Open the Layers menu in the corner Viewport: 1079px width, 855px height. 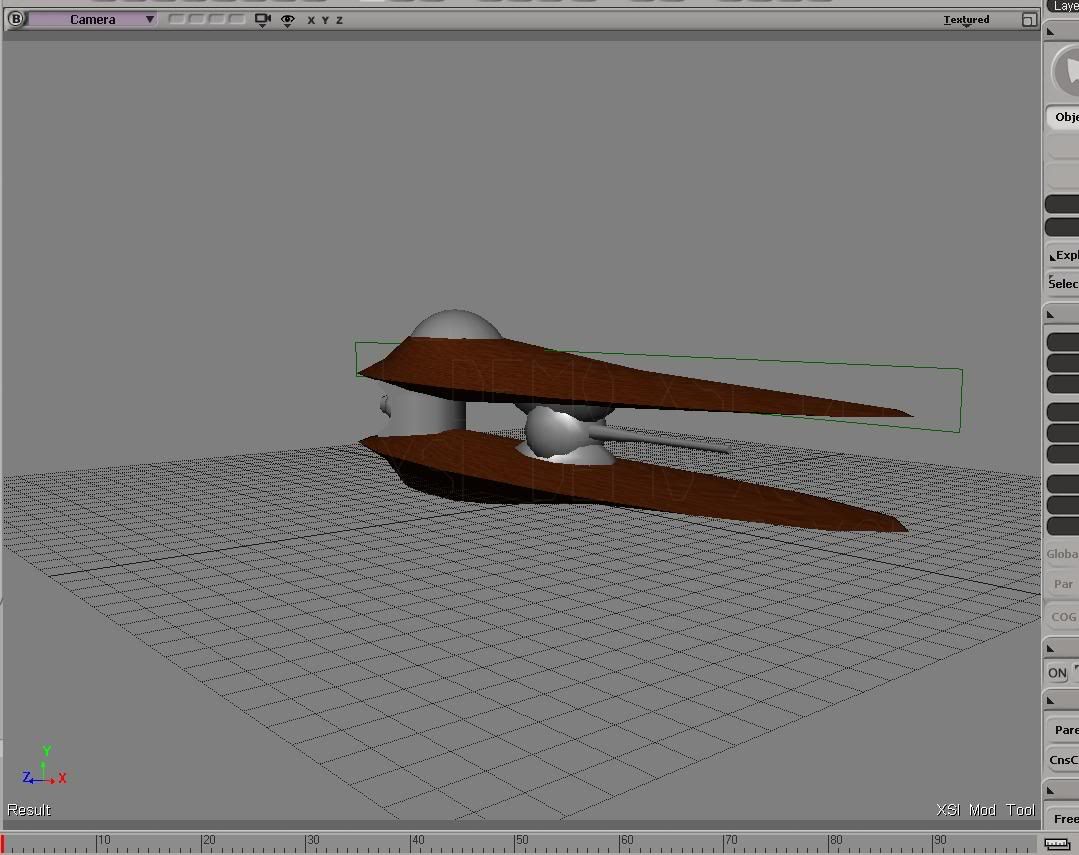[1065, 6]
